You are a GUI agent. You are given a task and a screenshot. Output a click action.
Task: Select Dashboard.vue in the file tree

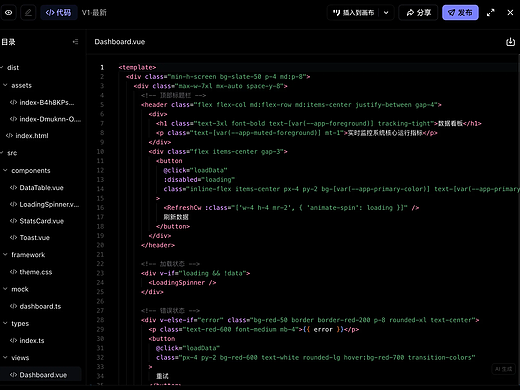point(41,375)
